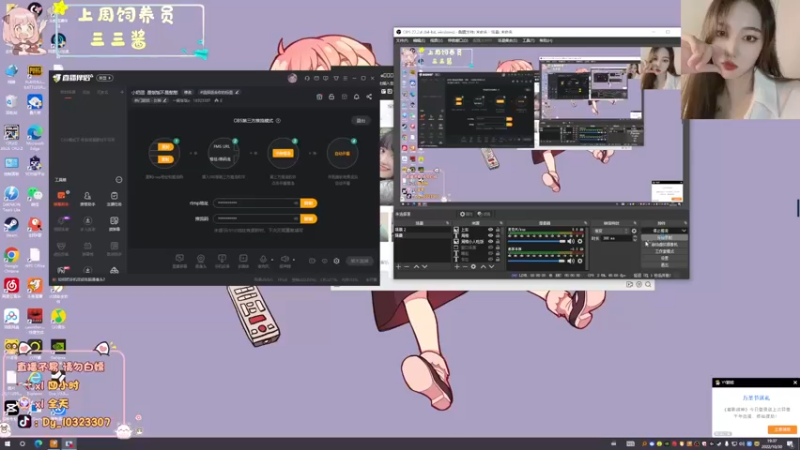Open the scene transition type dropdown in OBS
Image resolution: width=800 pixels, height=450 pixels.
pos(610,231)
